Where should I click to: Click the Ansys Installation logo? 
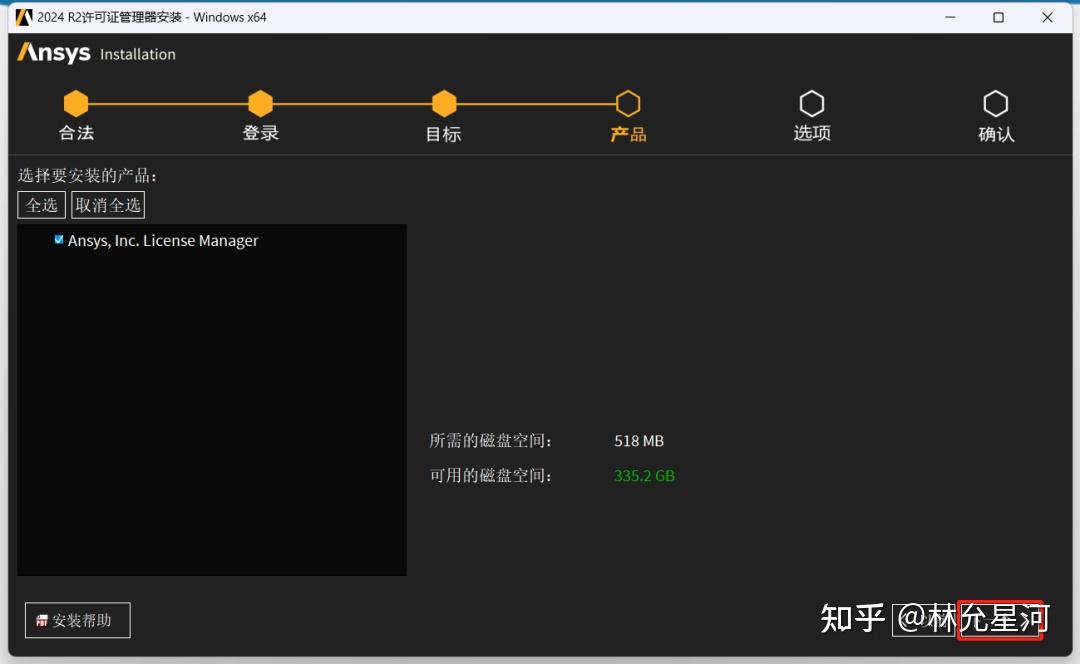pos(96,54)
